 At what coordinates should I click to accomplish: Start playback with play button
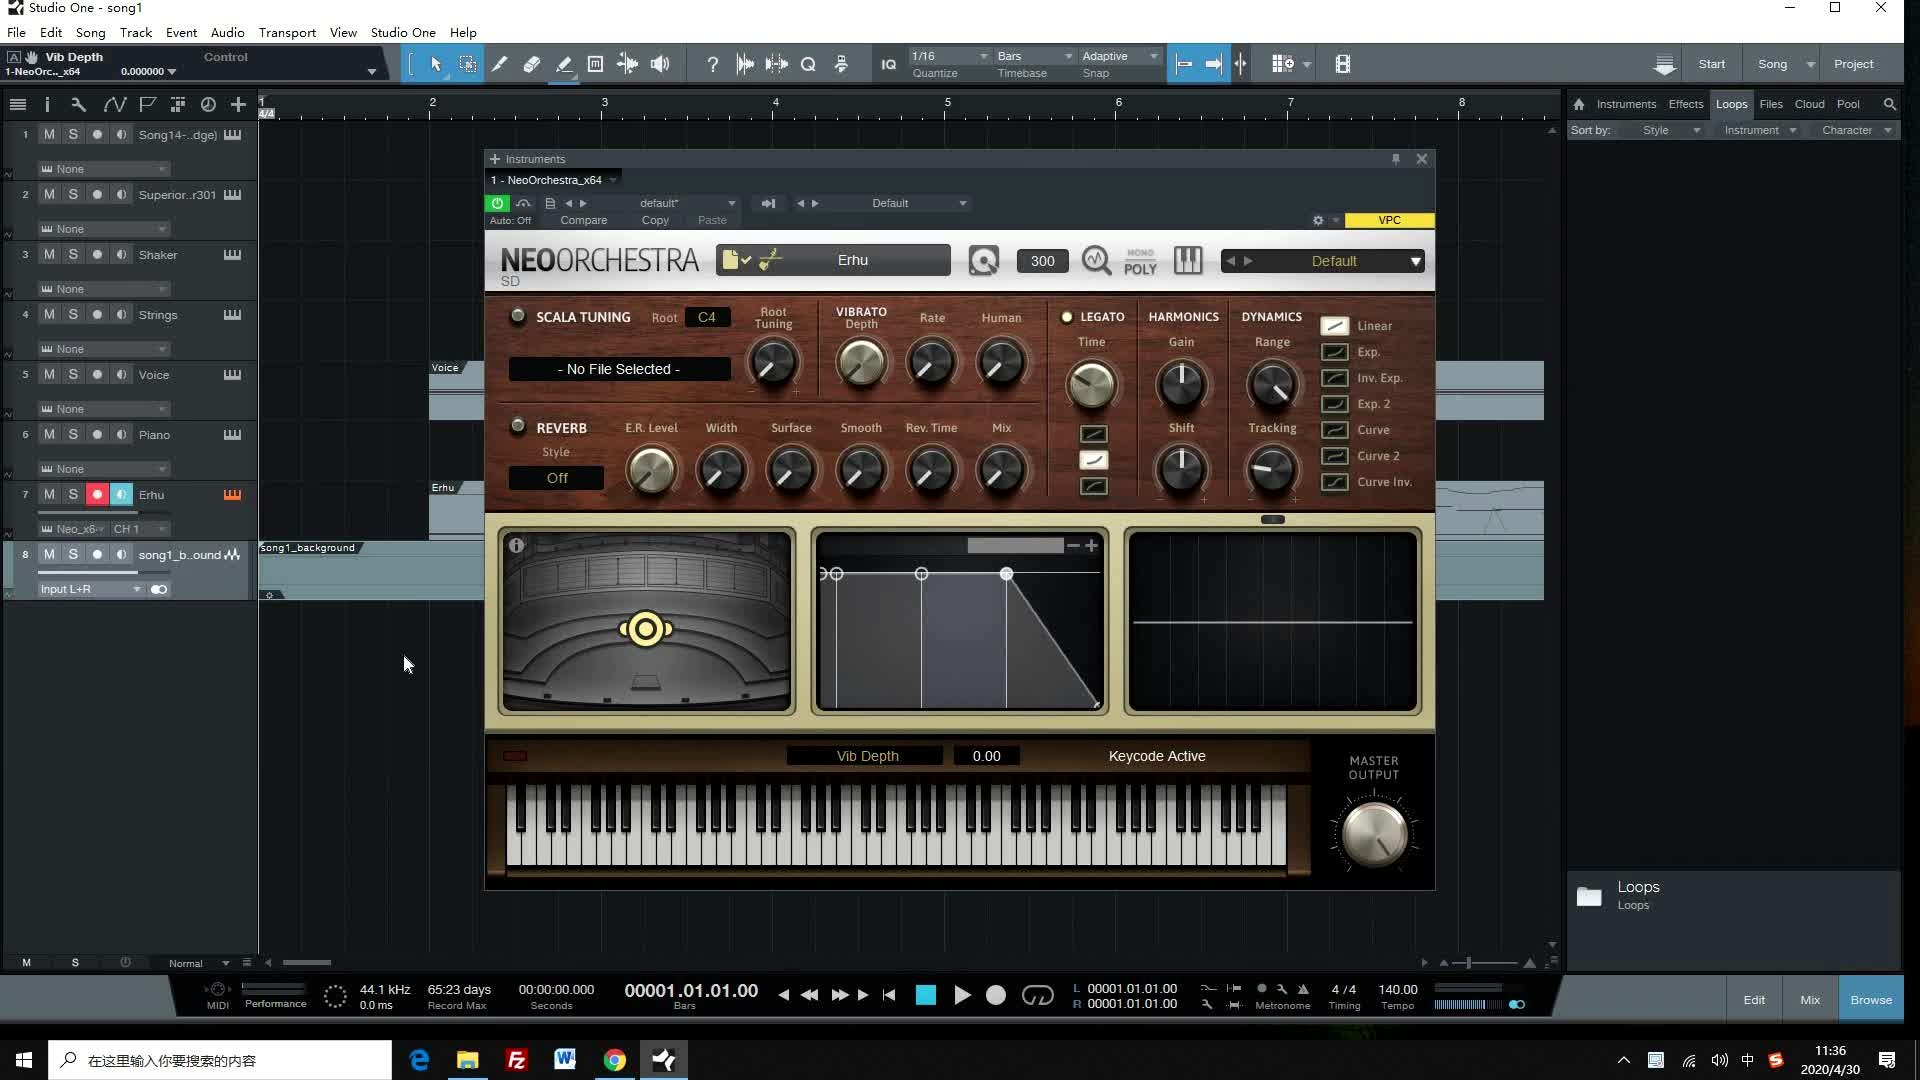(x=962, y=995)
